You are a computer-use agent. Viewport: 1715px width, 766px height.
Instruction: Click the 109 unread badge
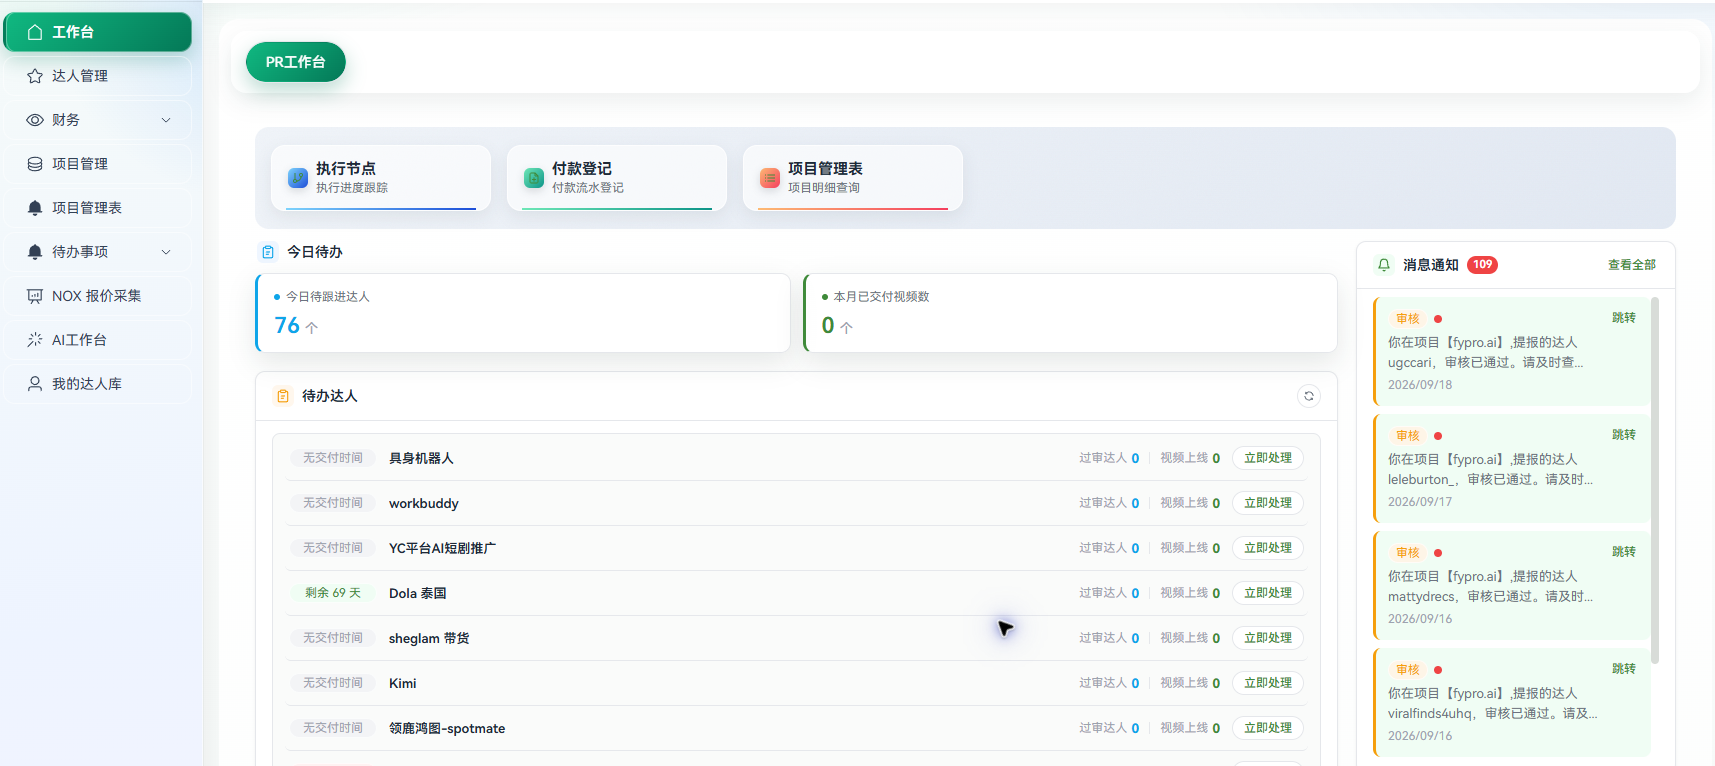click(1482, 265)
